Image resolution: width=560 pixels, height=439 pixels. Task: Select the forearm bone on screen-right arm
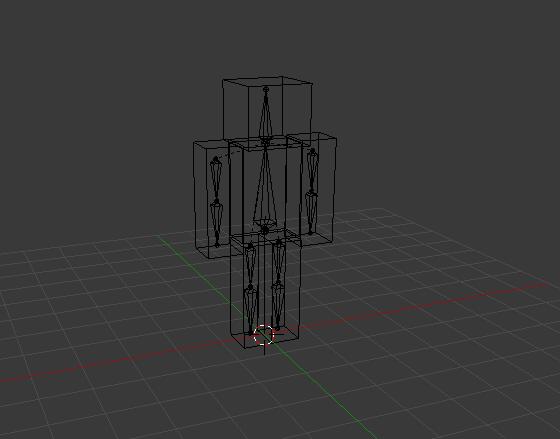311,213
